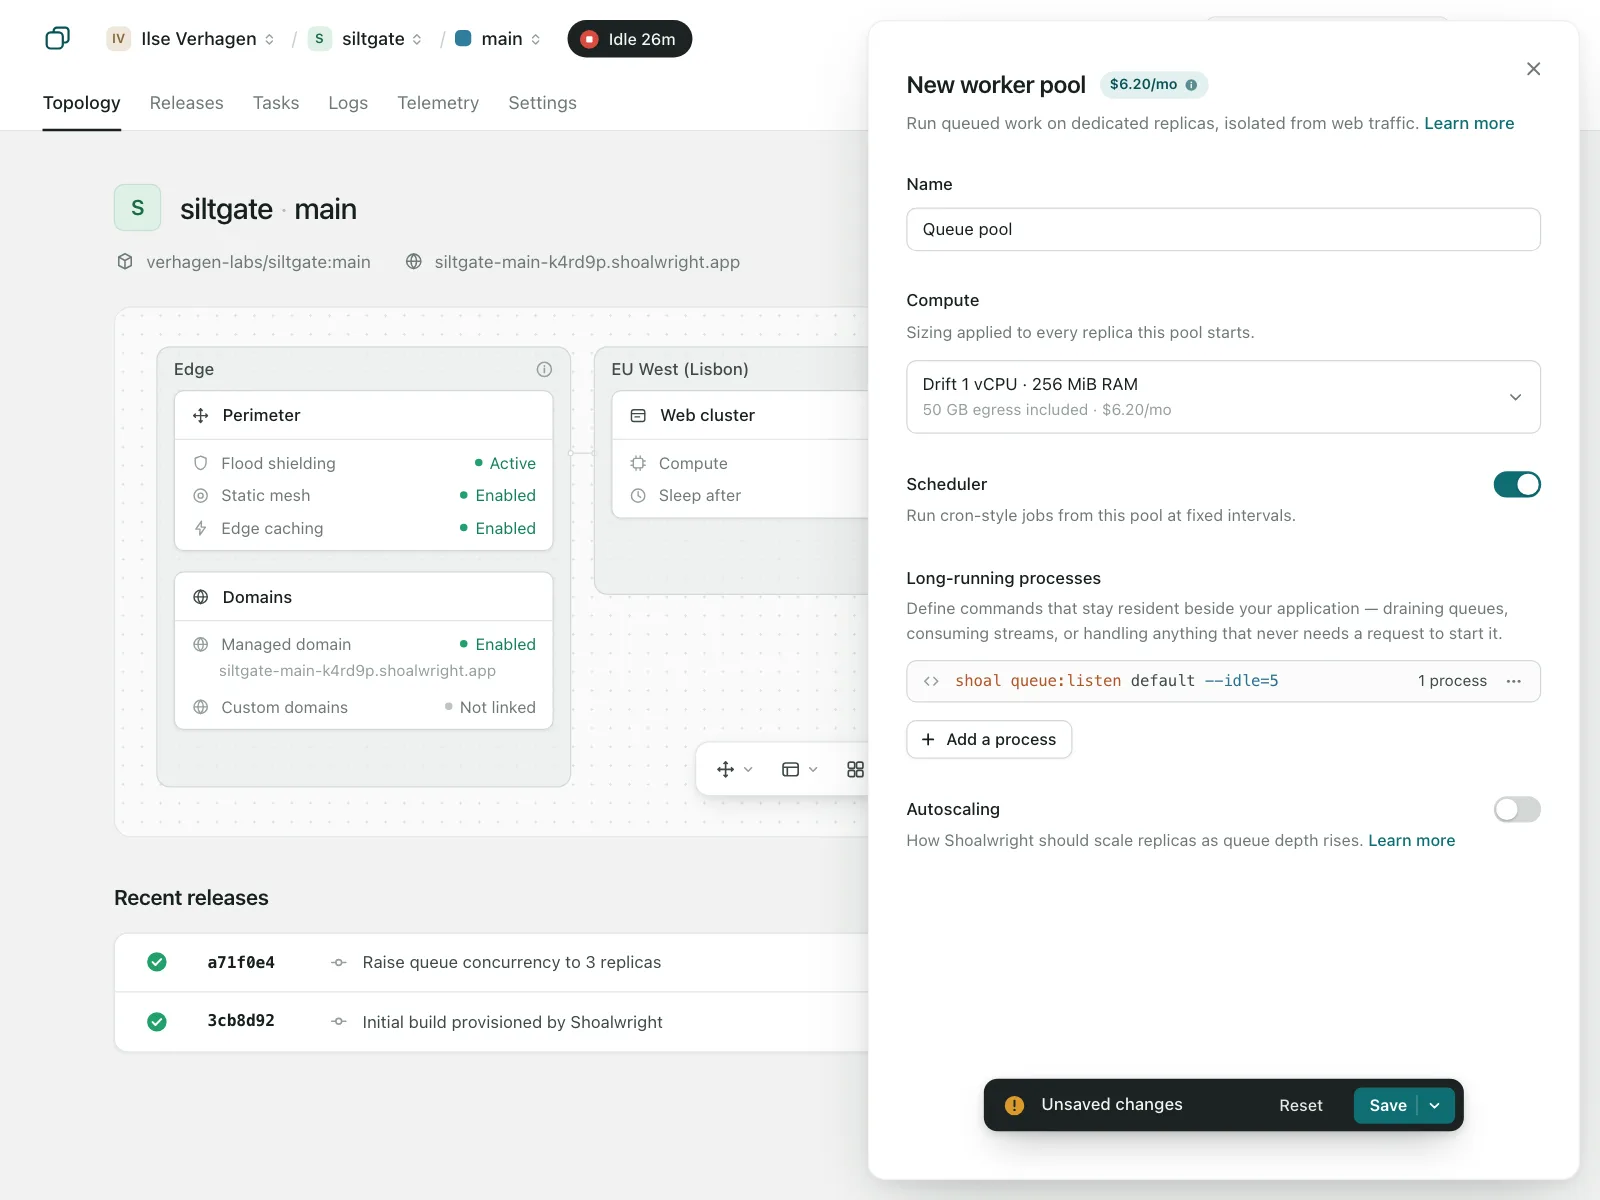
Task: Click the Managed domain Enabled status
Action: [x=498, y=644]
